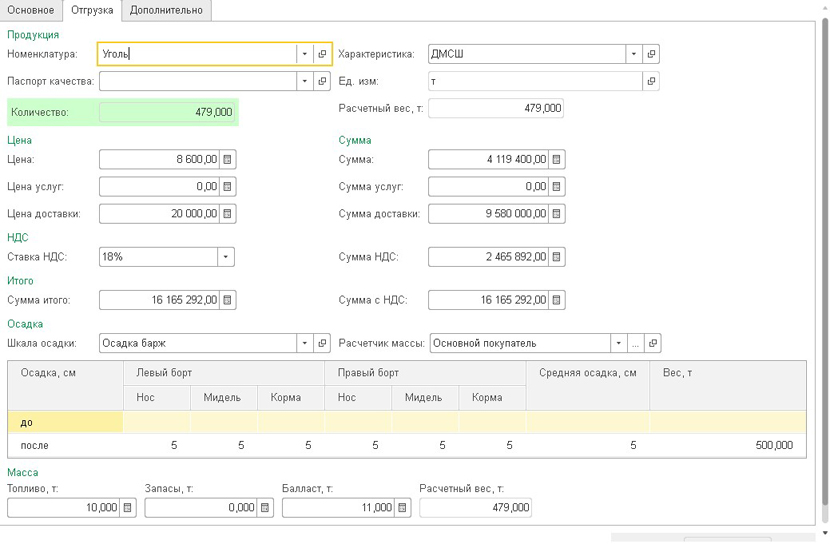The height and width of the screenshot is (548, 830).
Task: Click calculator icon in Балласт field
Action: click(403, 508)
